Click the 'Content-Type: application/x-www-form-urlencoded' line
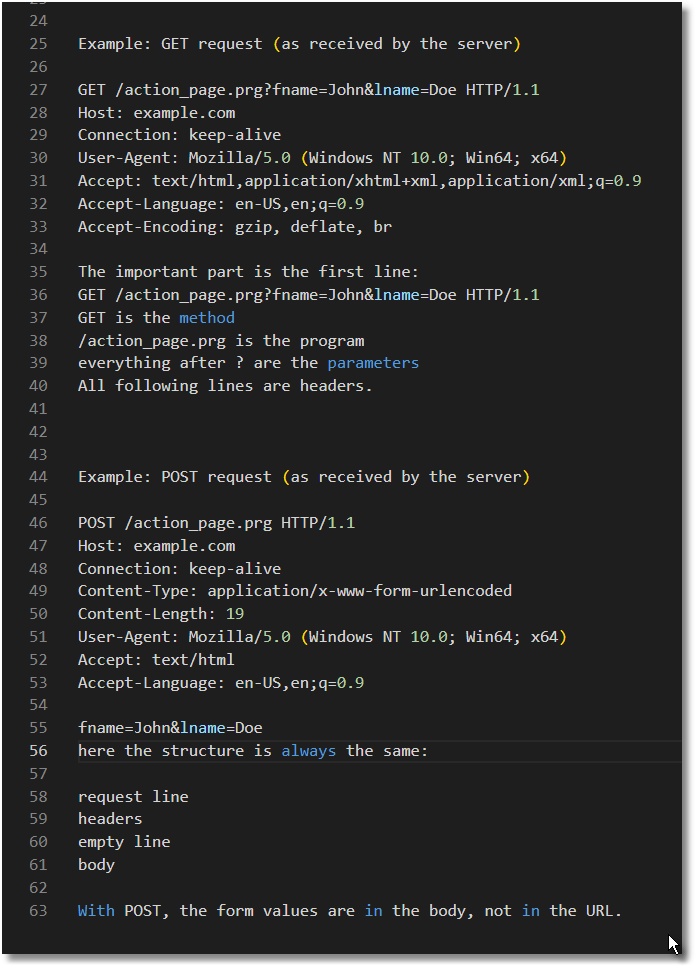The width and height of the screenshot is (696, 969). pos(295,591)
